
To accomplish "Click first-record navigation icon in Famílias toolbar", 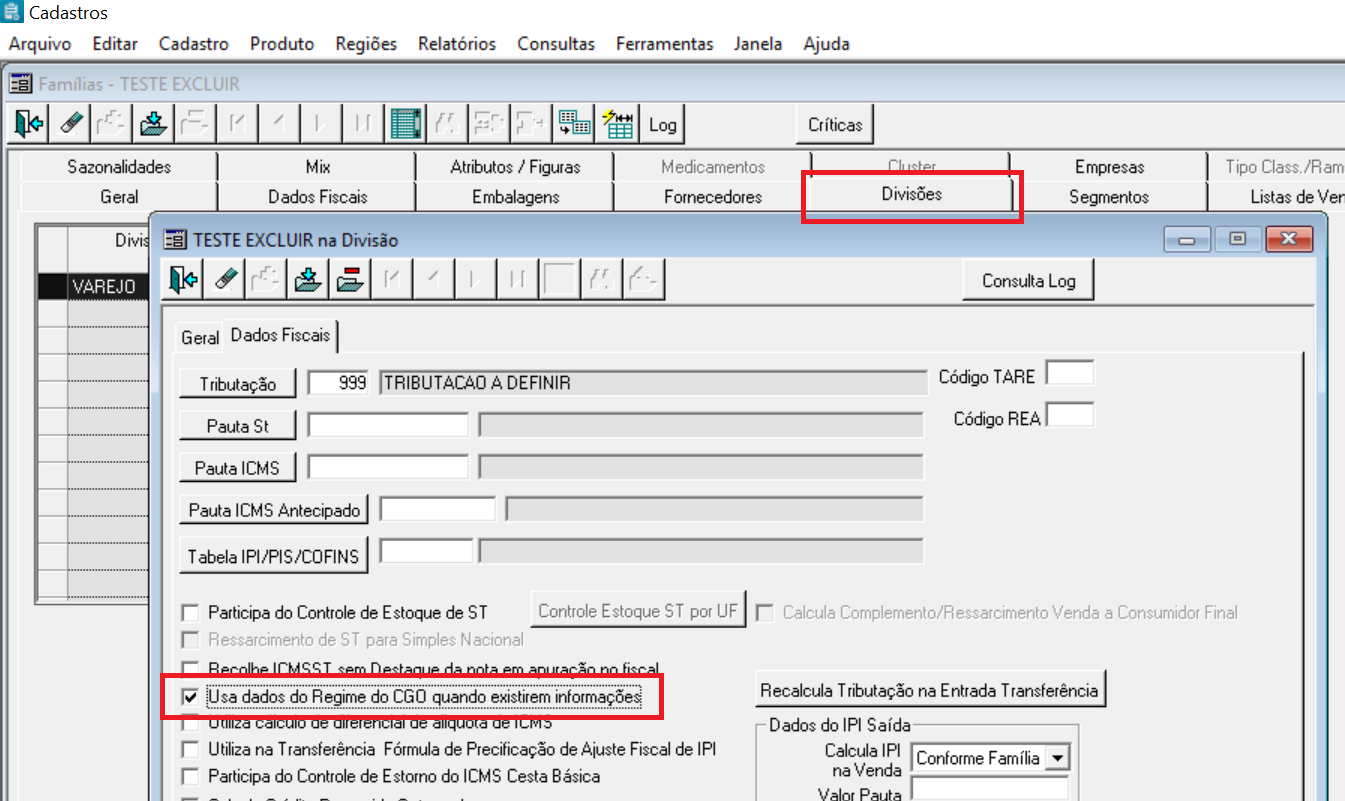I will click(x=237, y=124).
